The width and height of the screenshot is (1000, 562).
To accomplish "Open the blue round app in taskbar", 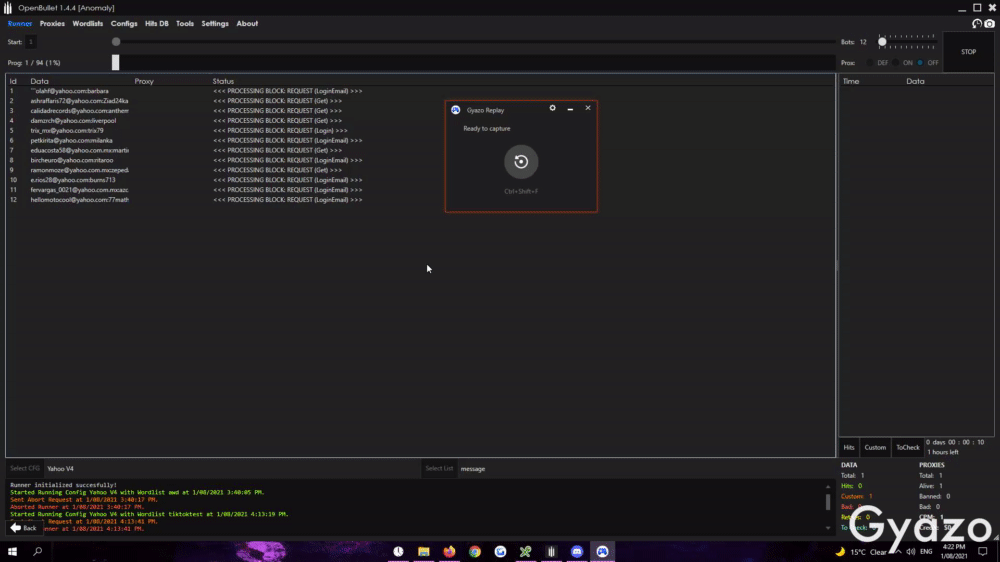I will tap(500, 551).
